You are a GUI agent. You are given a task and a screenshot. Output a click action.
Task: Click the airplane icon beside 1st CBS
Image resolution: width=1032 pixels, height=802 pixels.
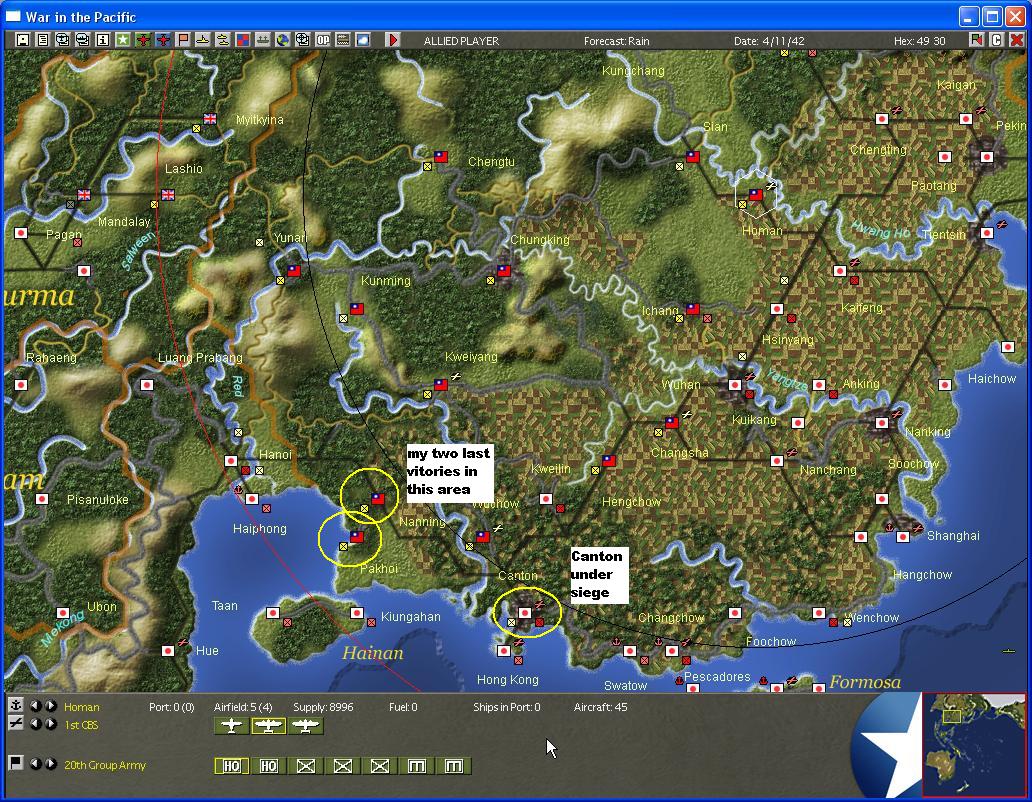[x=16, y=723]
